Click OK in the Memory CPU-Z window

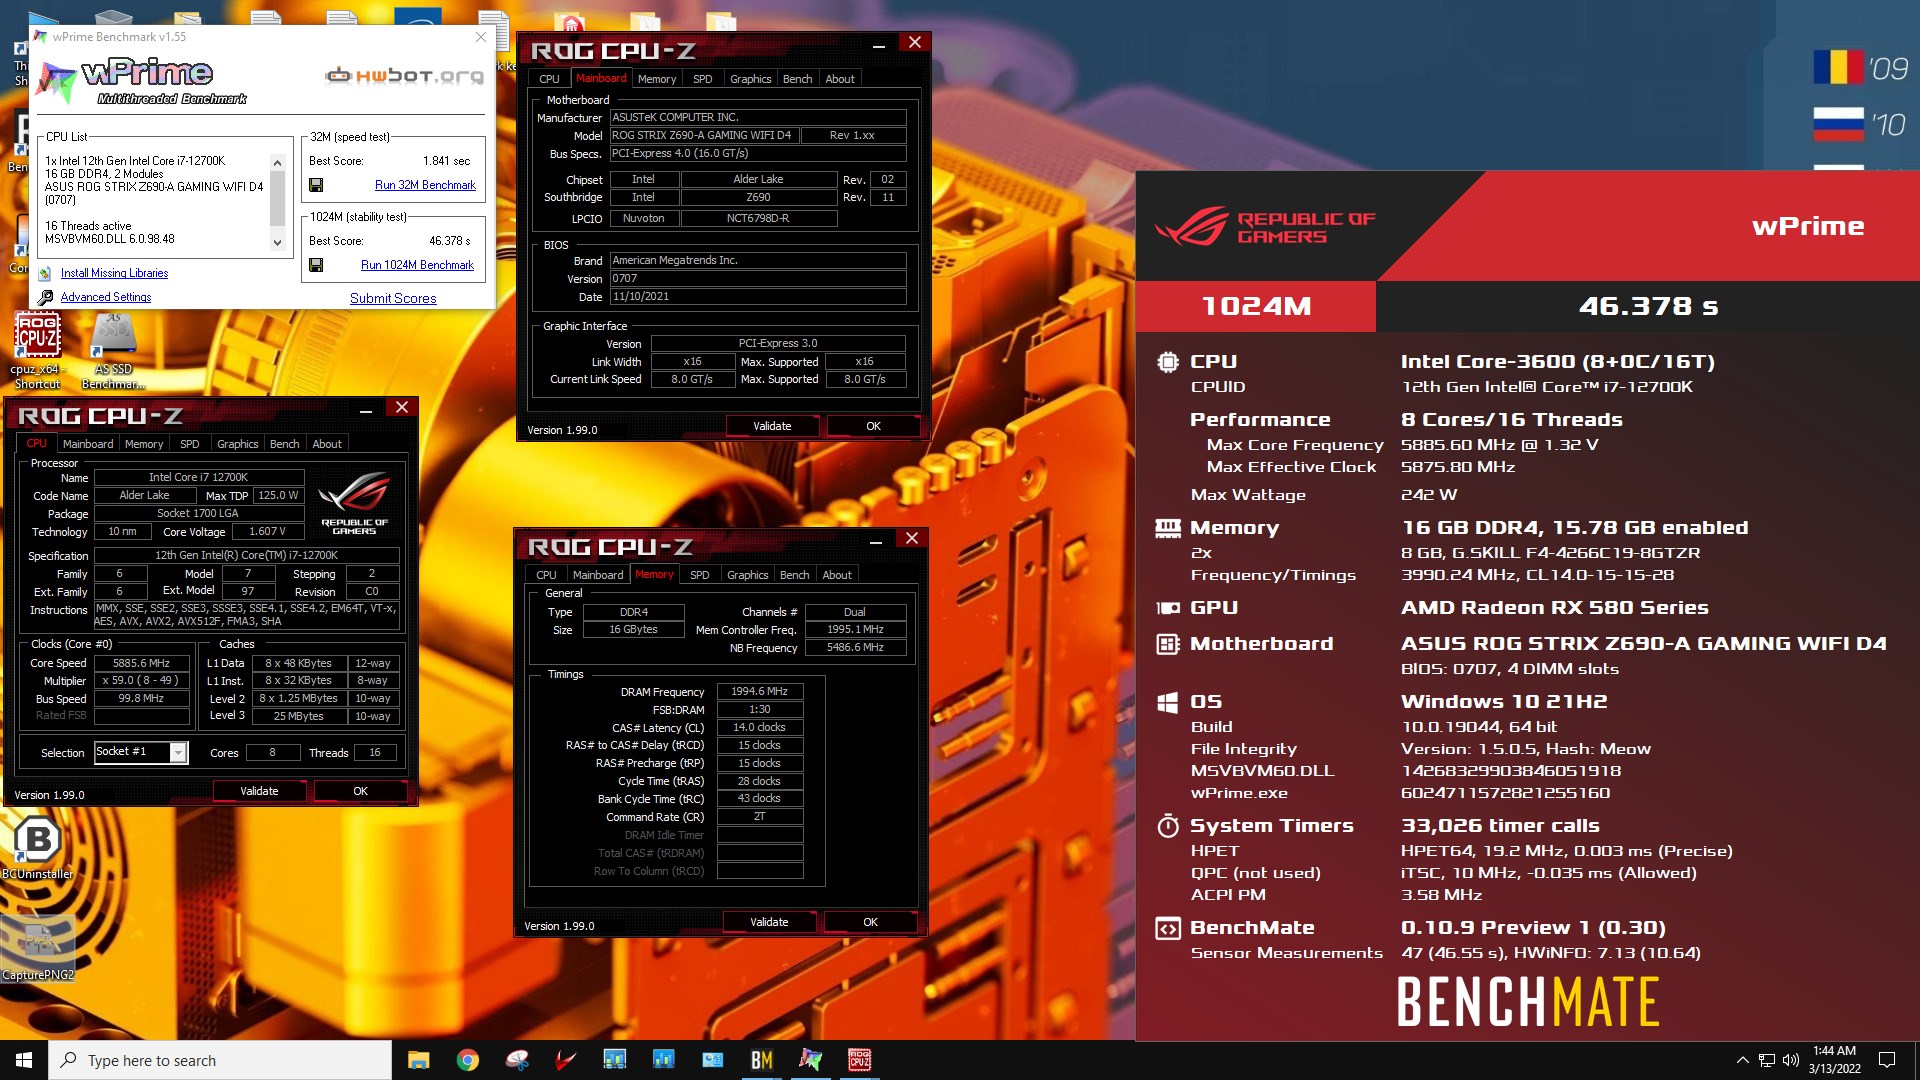pyautogui.click(x=870, y=922)
